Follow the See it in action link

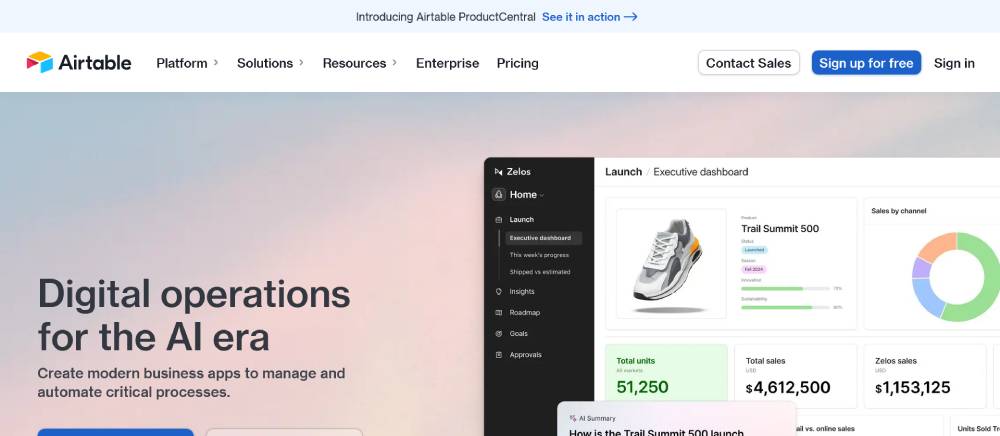point(589,17)
